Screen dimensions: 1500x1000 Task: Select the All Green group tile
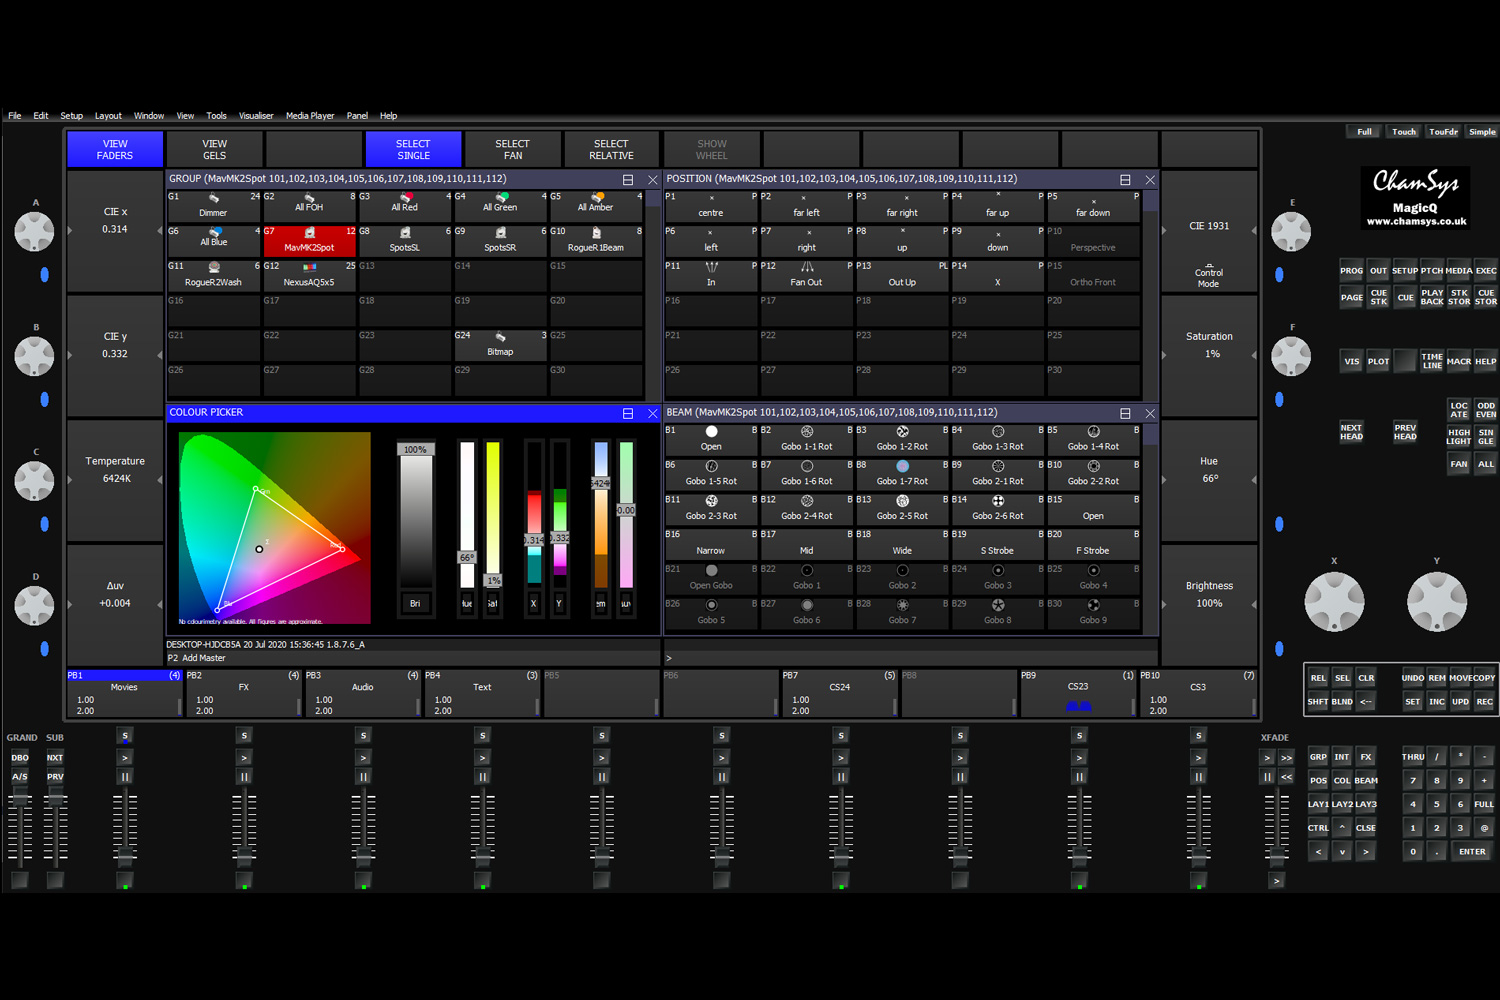click(x=500, y=206)
